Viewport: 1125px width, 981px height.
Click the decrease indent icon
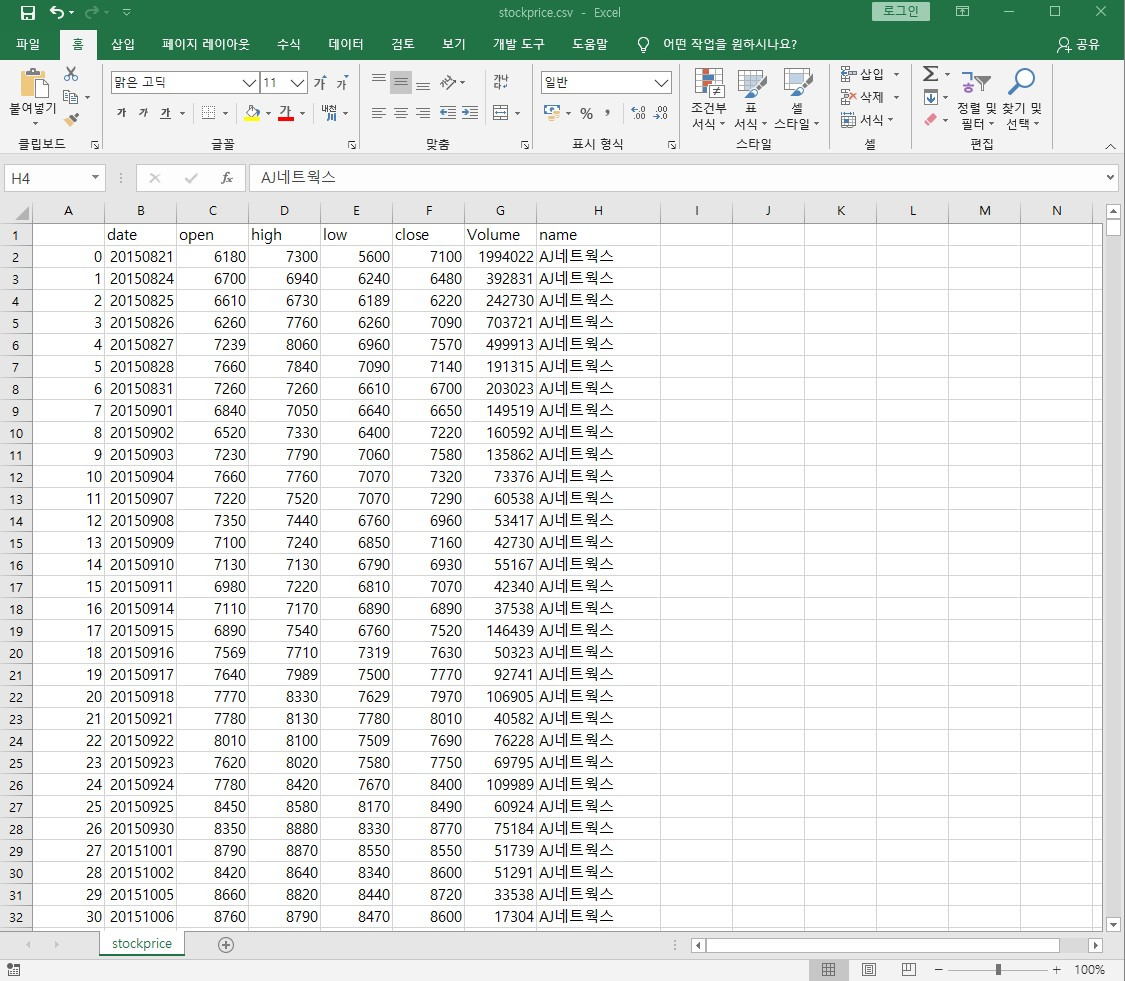[448, 113]
